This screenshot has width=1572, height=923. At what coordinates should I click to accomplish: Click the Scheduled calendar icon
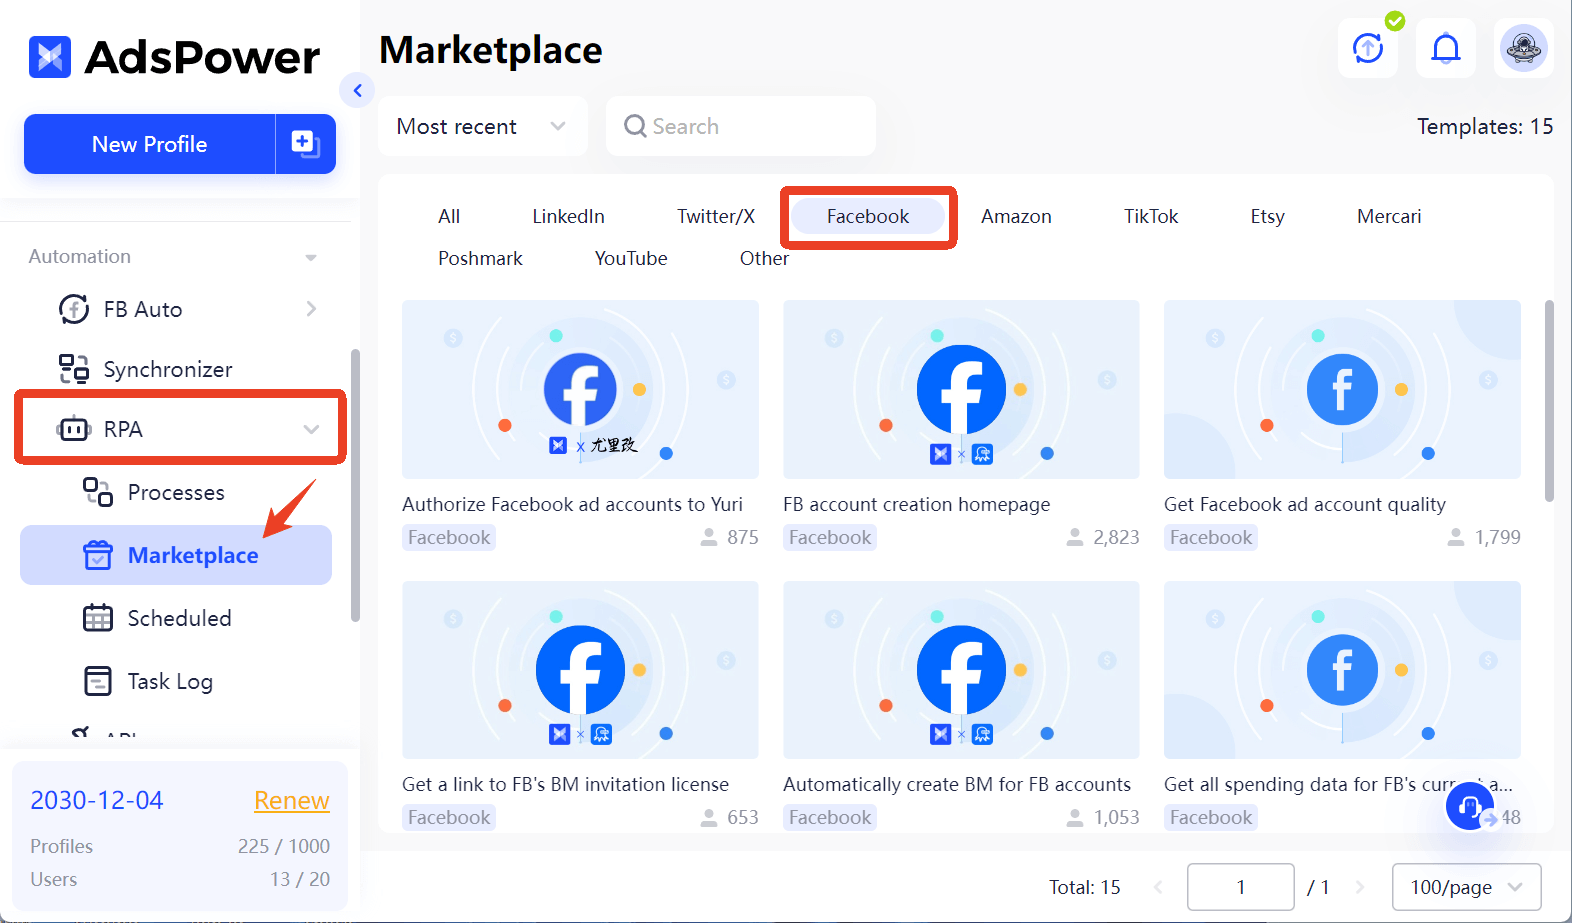click(98, 618)
